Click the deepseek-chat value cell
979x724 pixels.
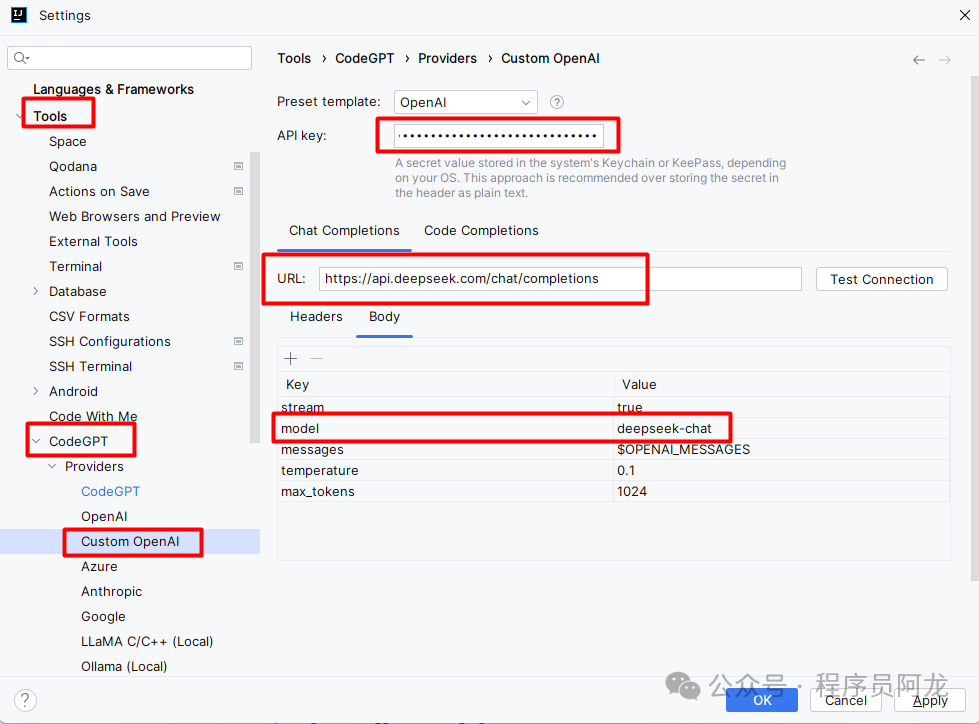point(782,428)
